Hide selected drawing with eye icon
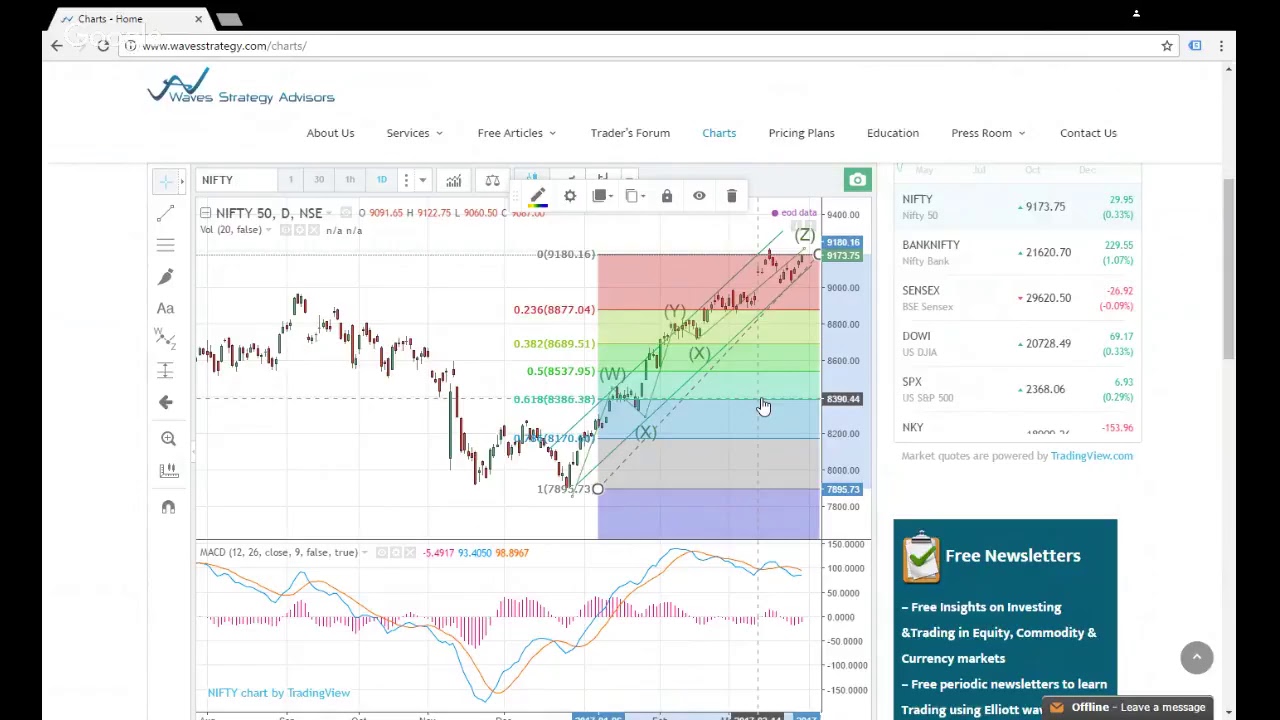 point(699,196)
